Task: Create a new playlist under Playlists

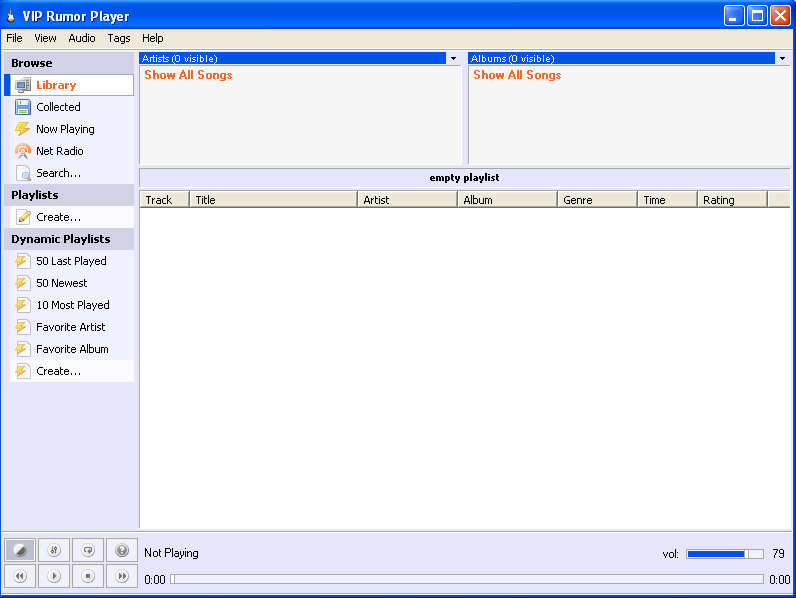Action: tap(58, 217)
